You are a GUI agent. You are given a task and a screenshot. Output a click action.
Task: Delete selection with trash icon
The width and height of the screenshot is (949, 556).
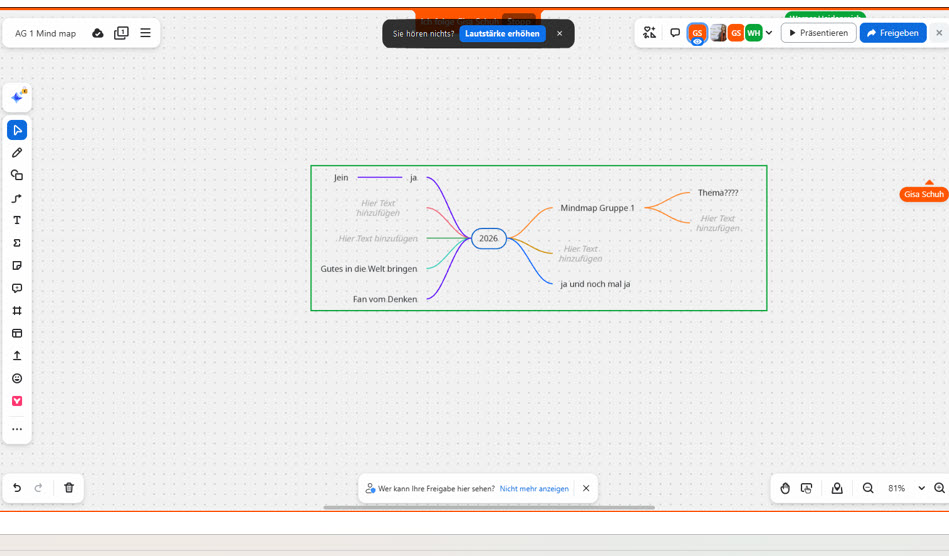69,488
